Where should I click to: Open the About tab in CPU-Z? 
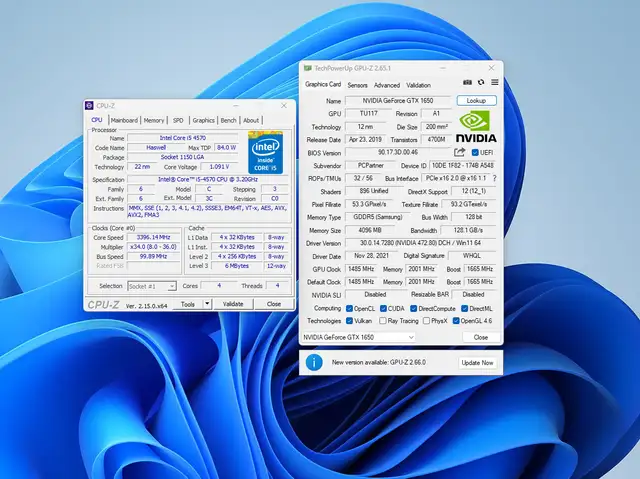[x=251, y=120]
